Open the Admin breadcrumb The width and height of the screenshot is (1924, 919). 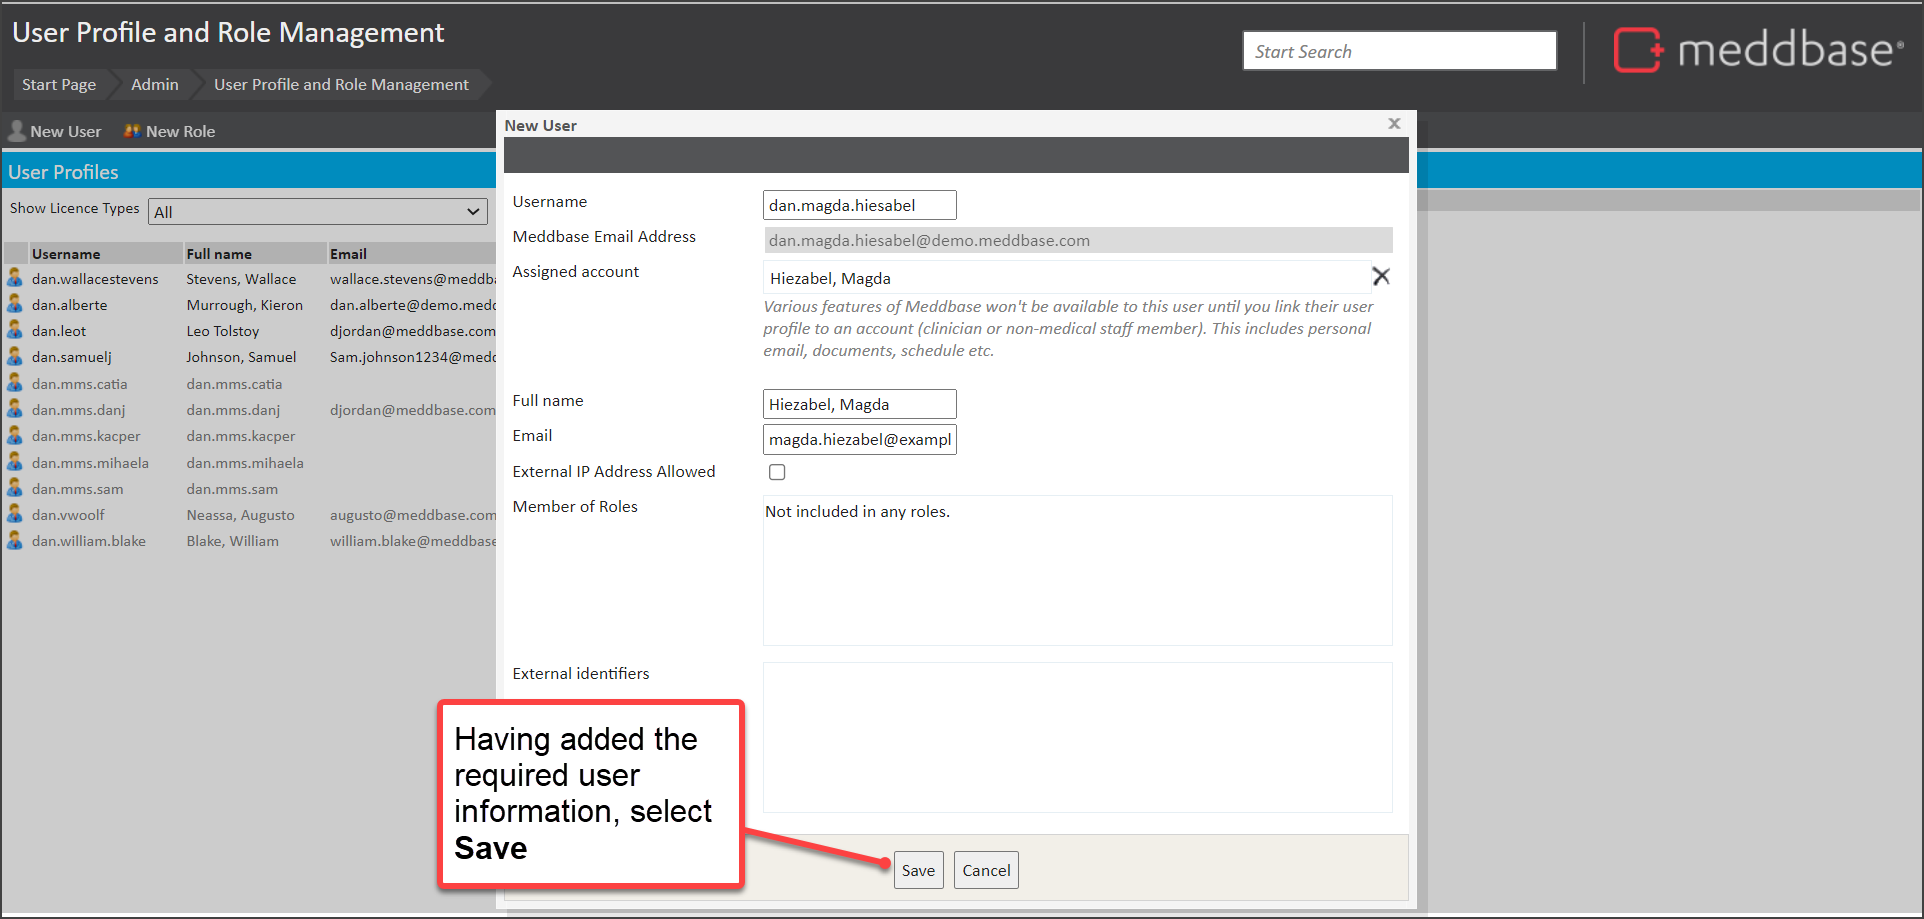(x=154, y=85)
